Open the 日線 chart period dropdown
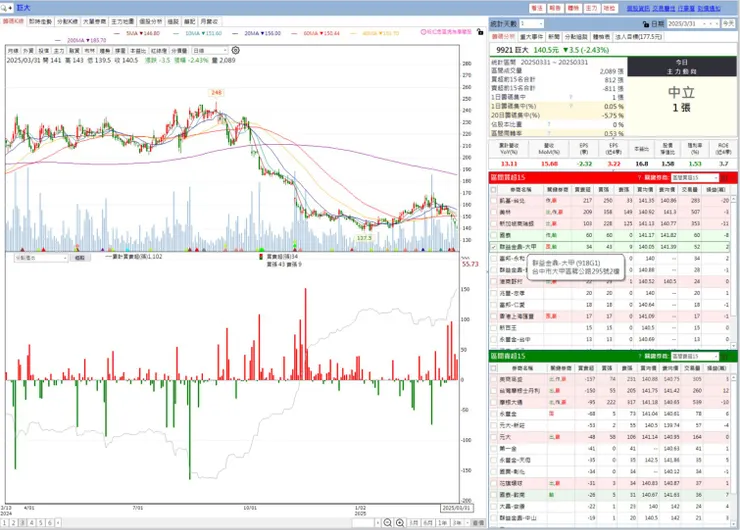 pos(210,50)
